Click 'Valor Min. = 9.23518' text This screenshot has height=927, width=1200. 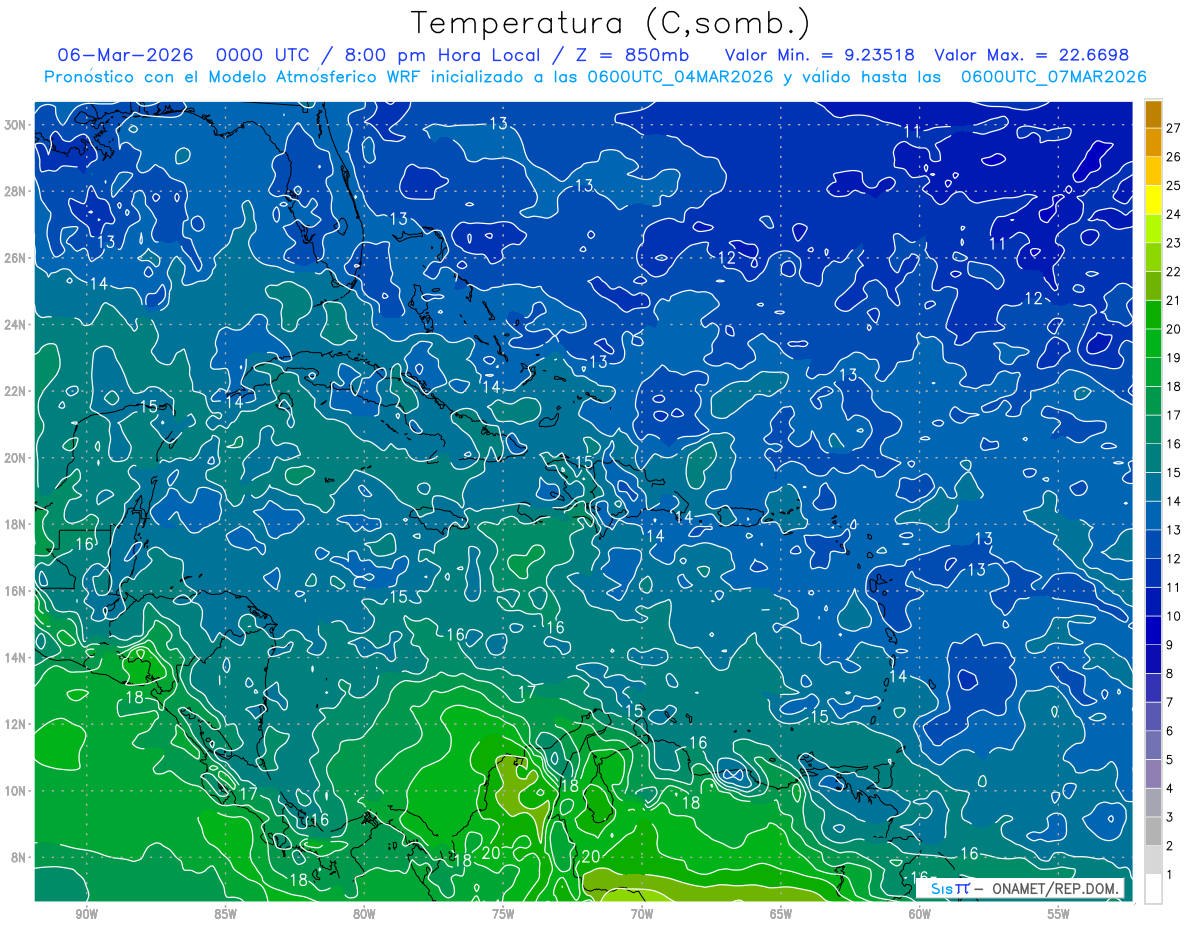point(819,55)
